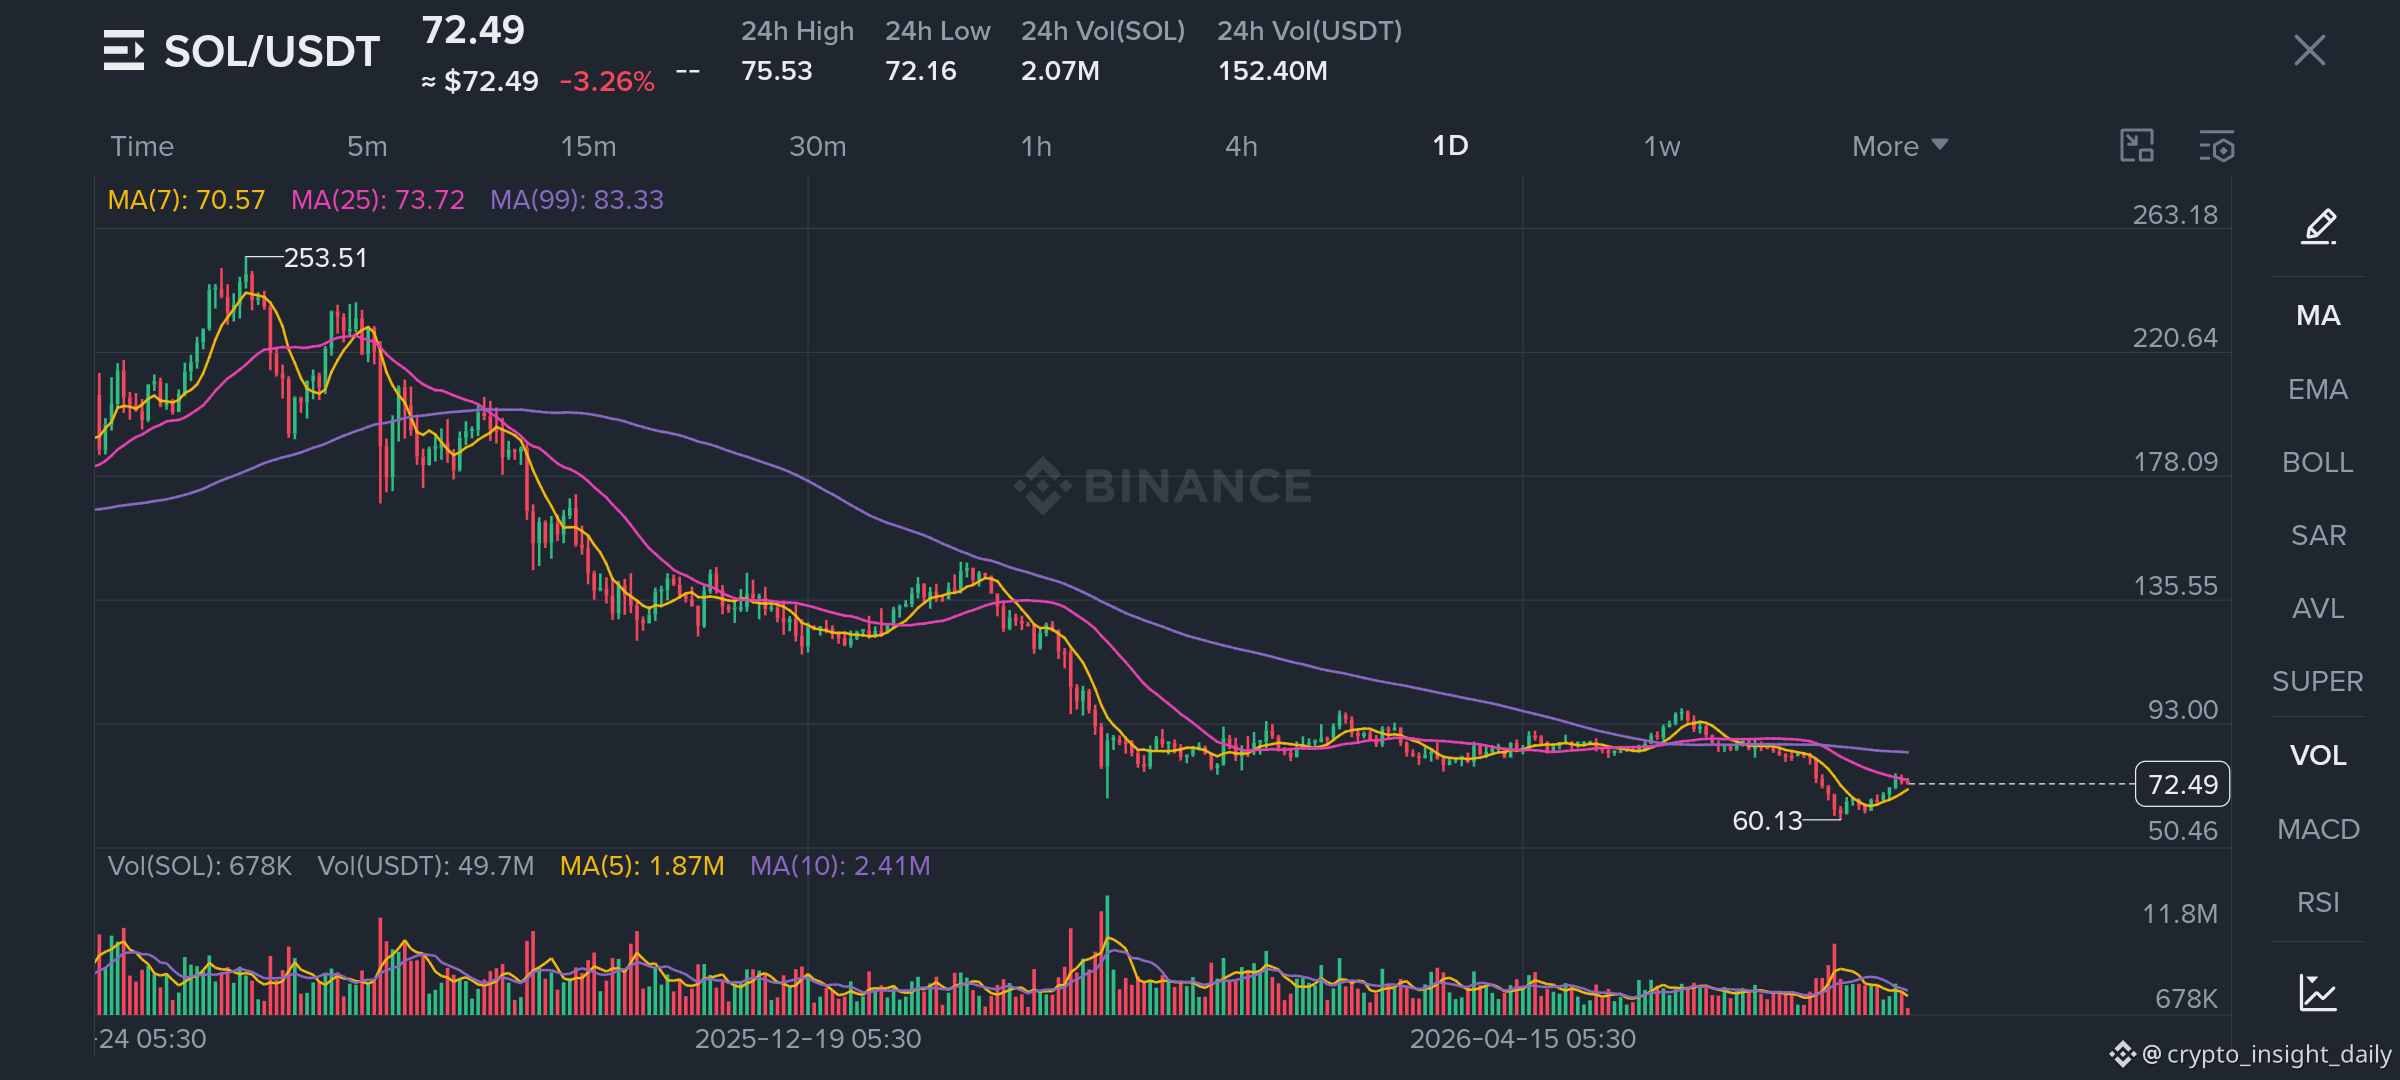Toggle the SUPER indicator
Viewport: 2400px width, 1080px height.
(x=2318, y=681)
